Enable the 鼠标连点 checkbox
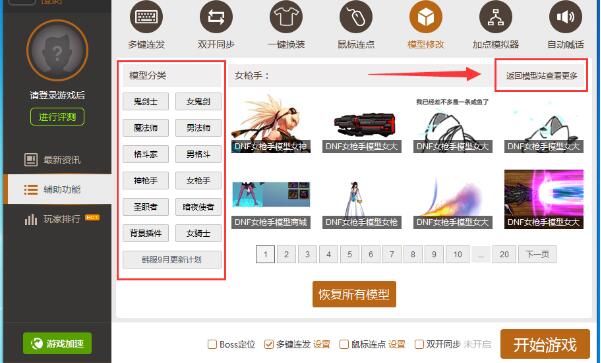Viewport: 601px width, 363px height. click(344, 344)
